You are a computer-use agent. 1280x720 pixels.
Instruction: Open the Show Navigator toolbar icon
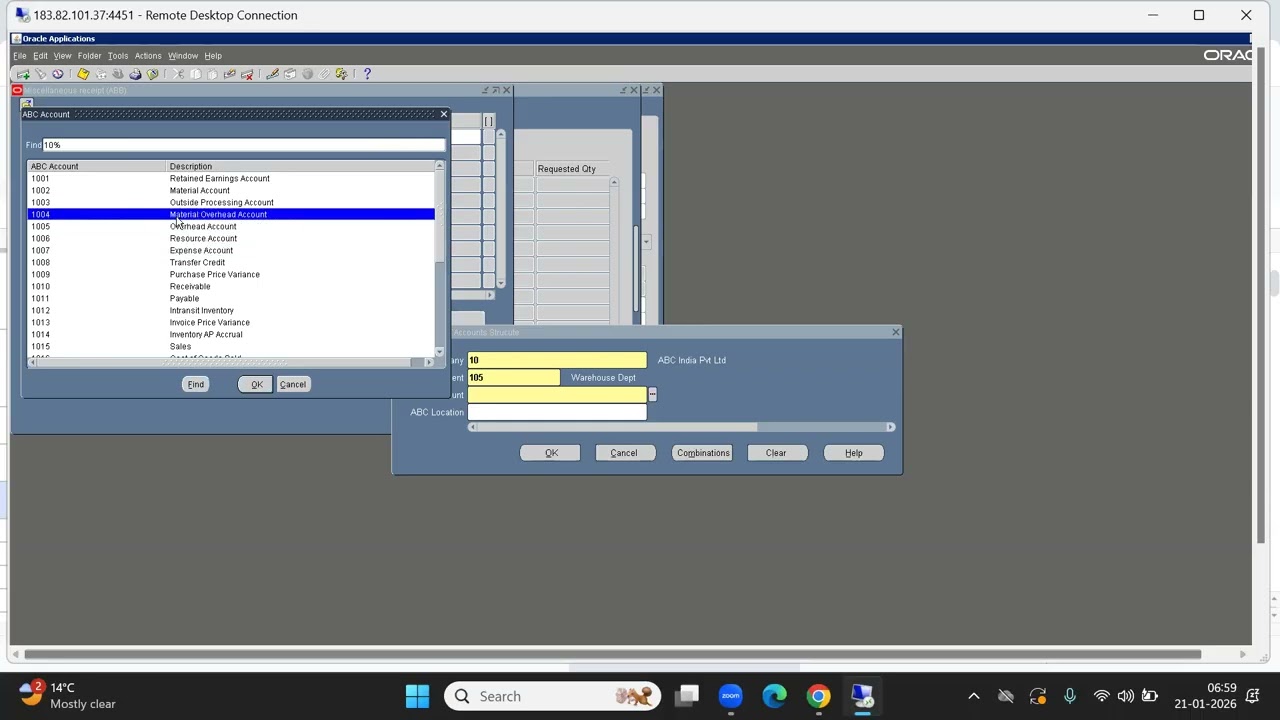pos(58,74)
